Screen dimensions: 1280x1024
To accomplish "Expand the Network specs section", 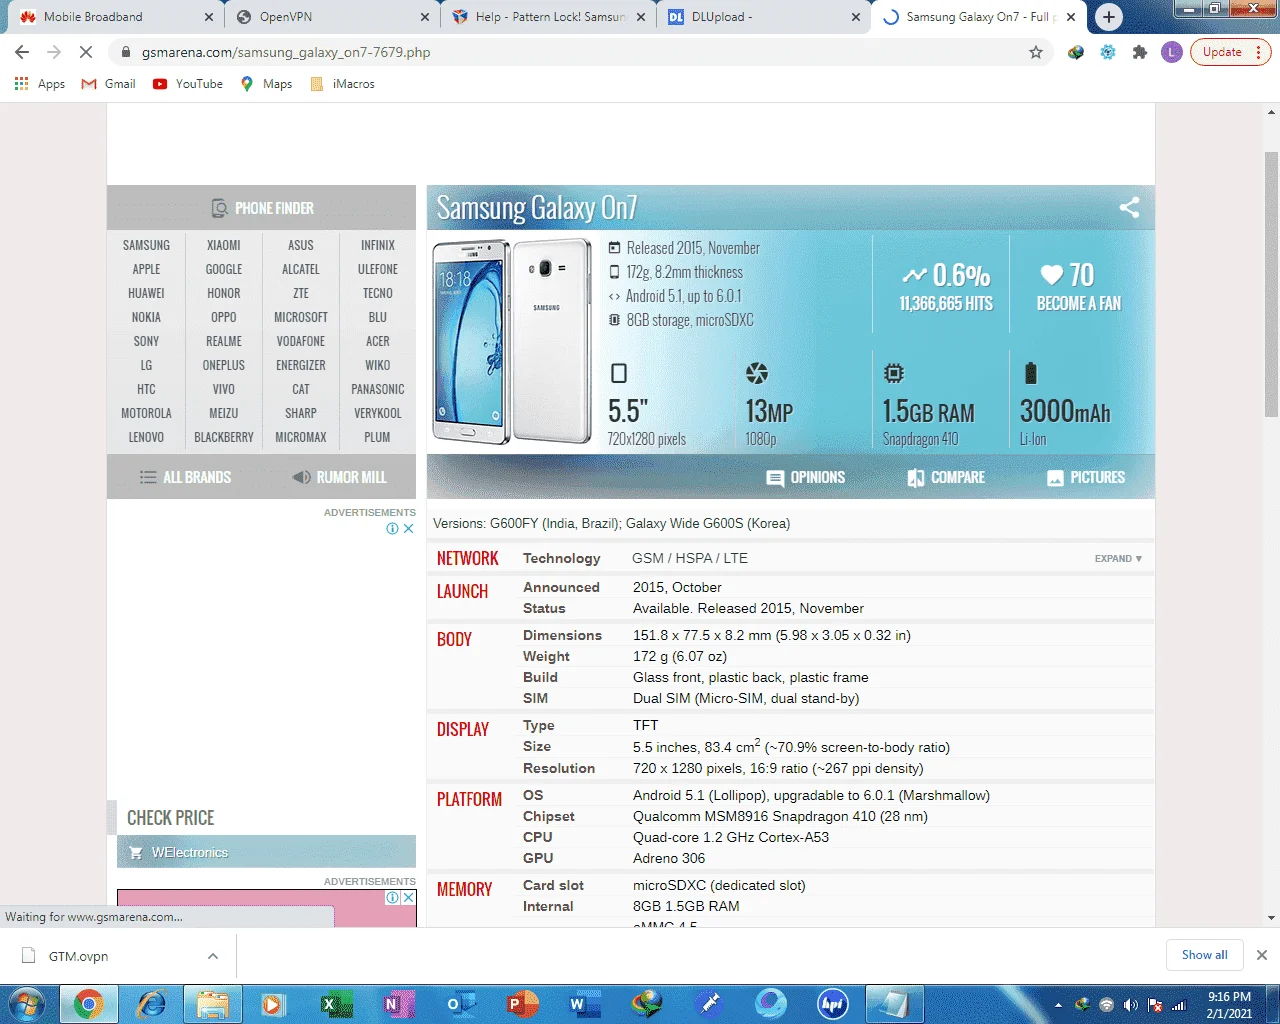I will click(1118, 559).
